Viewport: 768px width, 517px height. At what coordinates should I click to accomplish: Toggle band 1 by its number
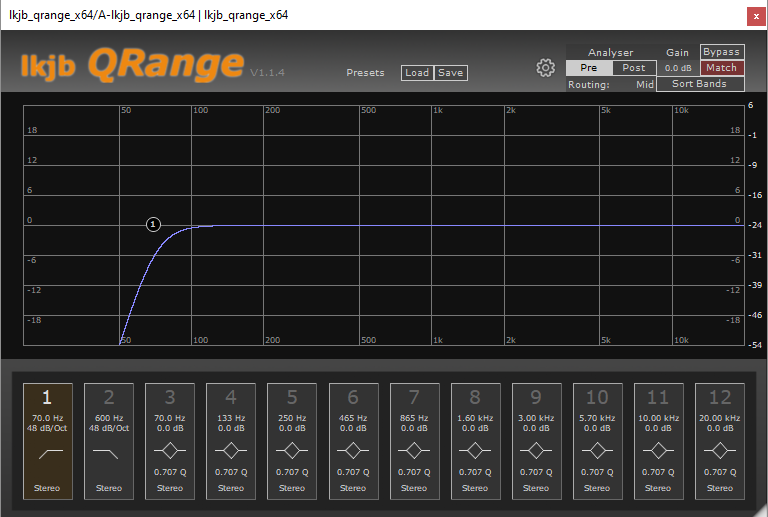[47, 397]
